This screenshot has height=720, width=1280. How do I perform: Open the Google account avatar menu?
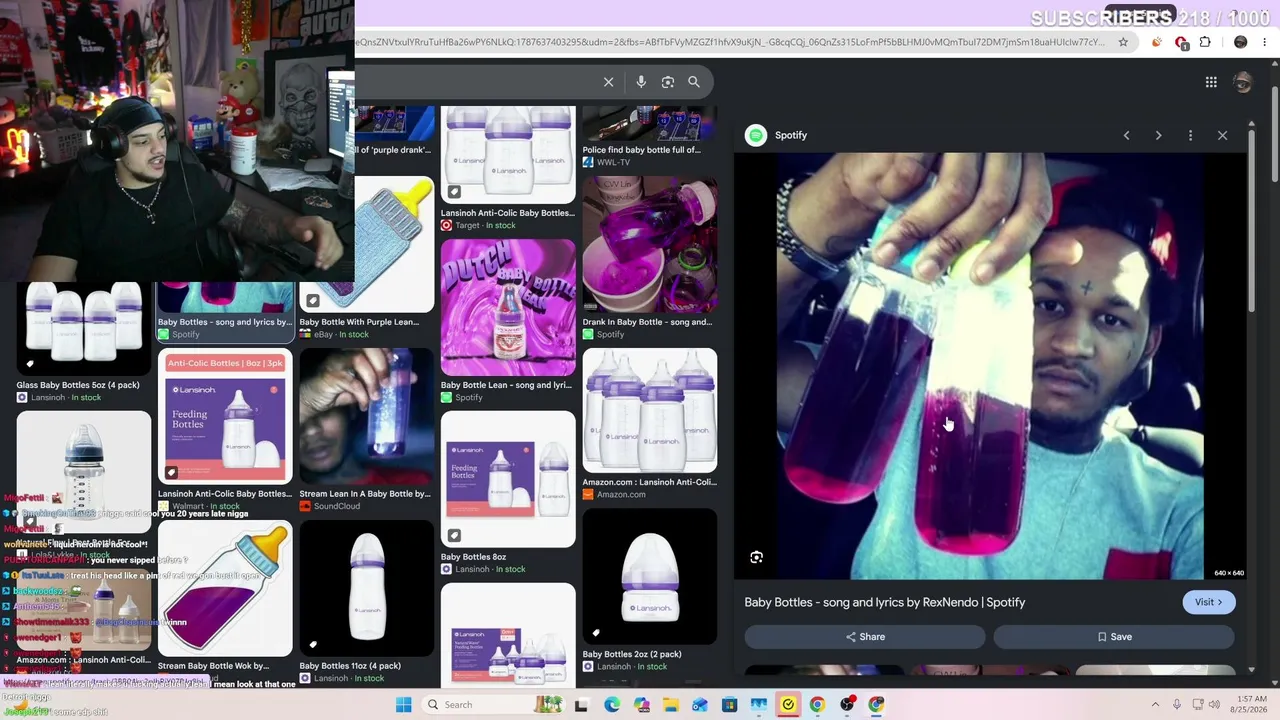coord(1243,82)
